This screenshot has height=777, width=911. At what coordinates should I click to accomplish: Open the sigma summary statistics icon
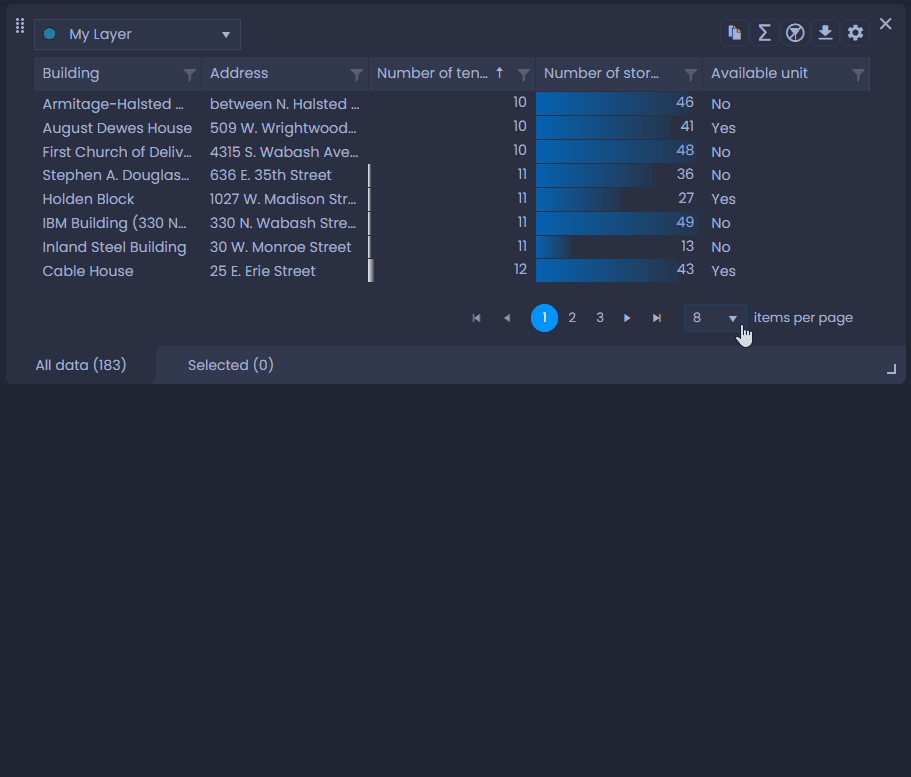coord(765,33)
